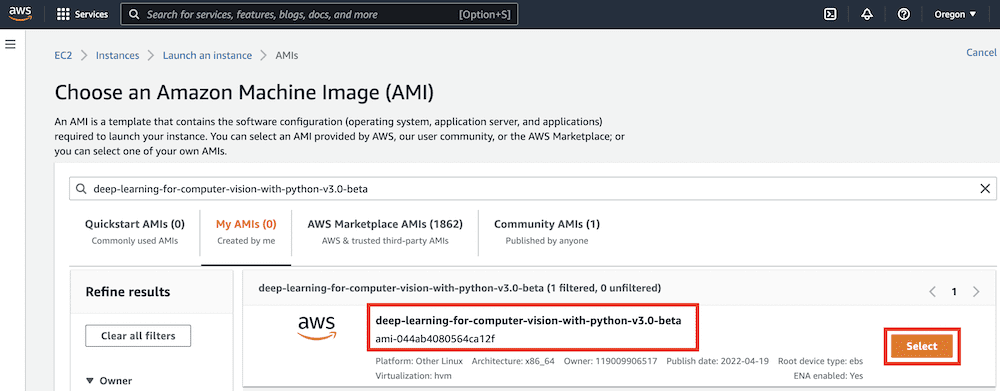Viewport: 1000px width, 391px height.
Task: Focus the top AWS services search box
Action: tap(319, 14)
